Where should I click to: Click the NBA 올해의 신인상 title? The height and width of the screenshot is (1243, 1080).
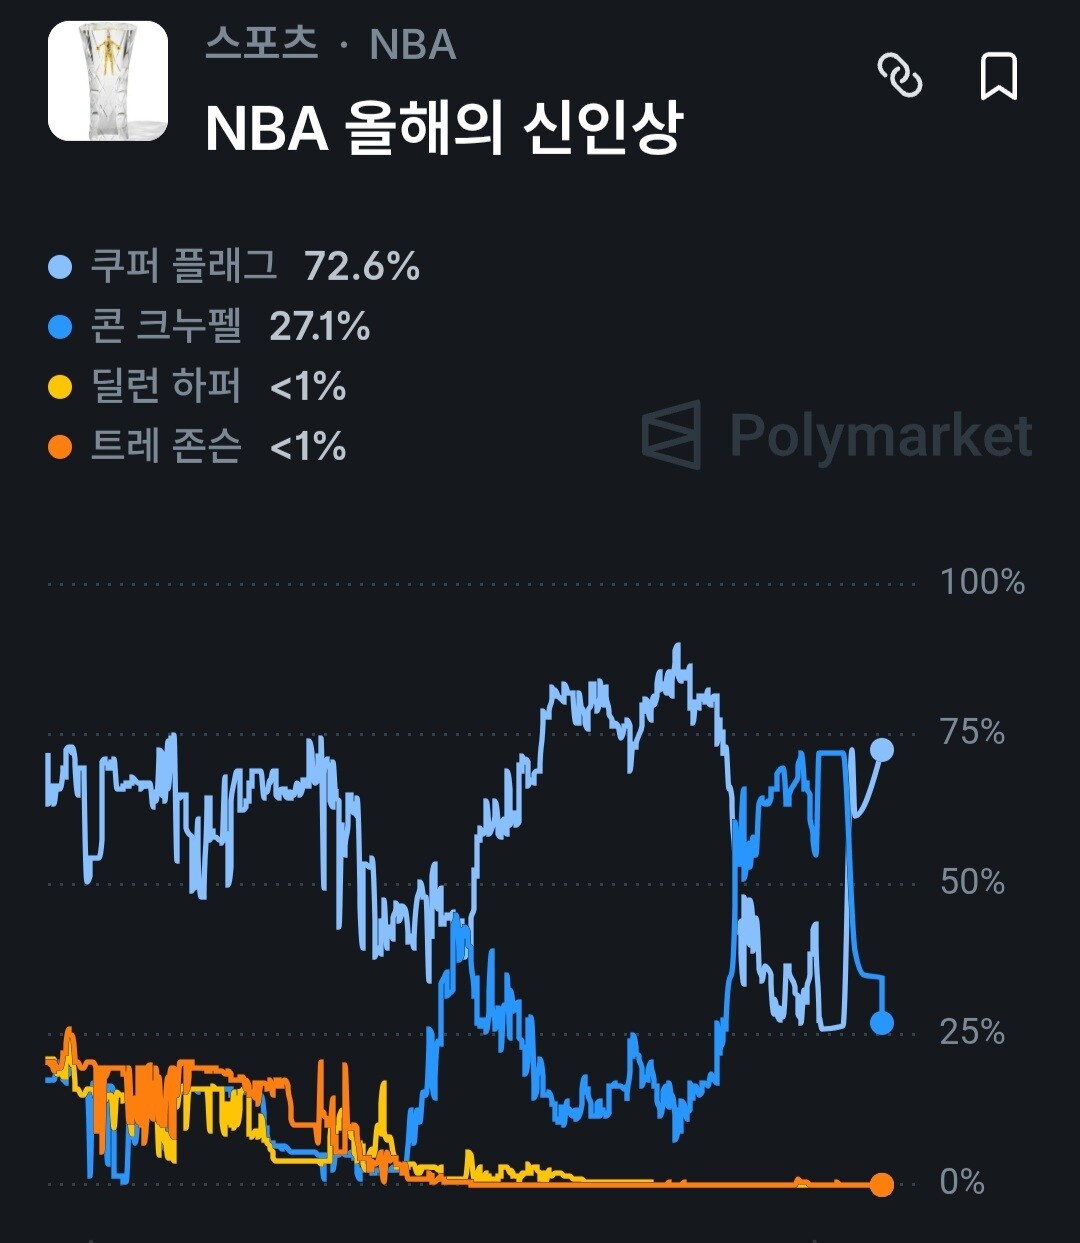[443, 128]
